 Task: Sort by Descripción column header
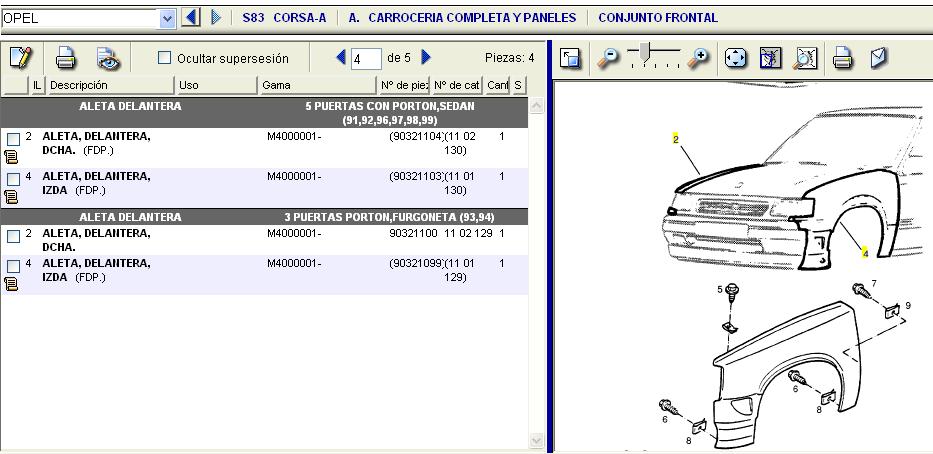110,85
